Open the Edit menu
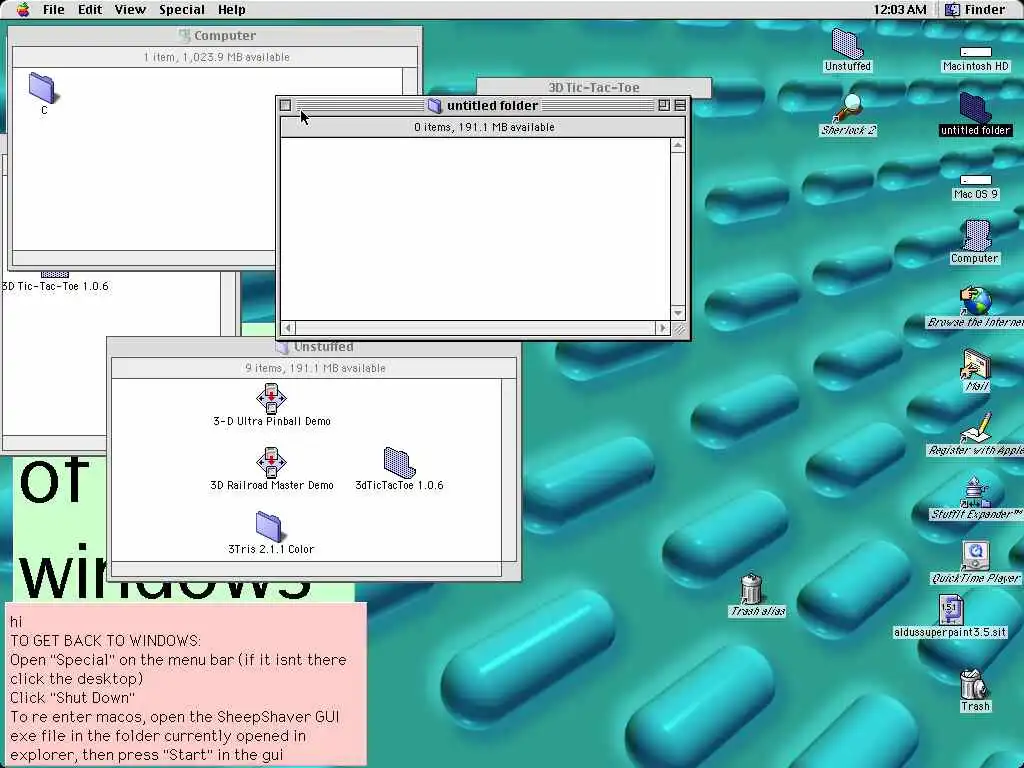 pos(89,10)
